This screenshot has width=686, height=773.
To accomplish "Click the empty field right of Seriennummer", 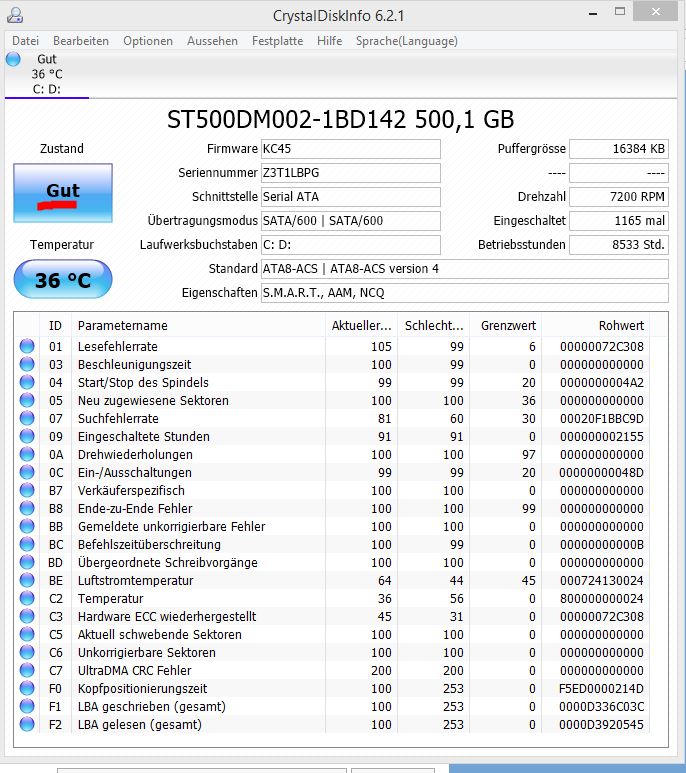I will click(619, 173).
